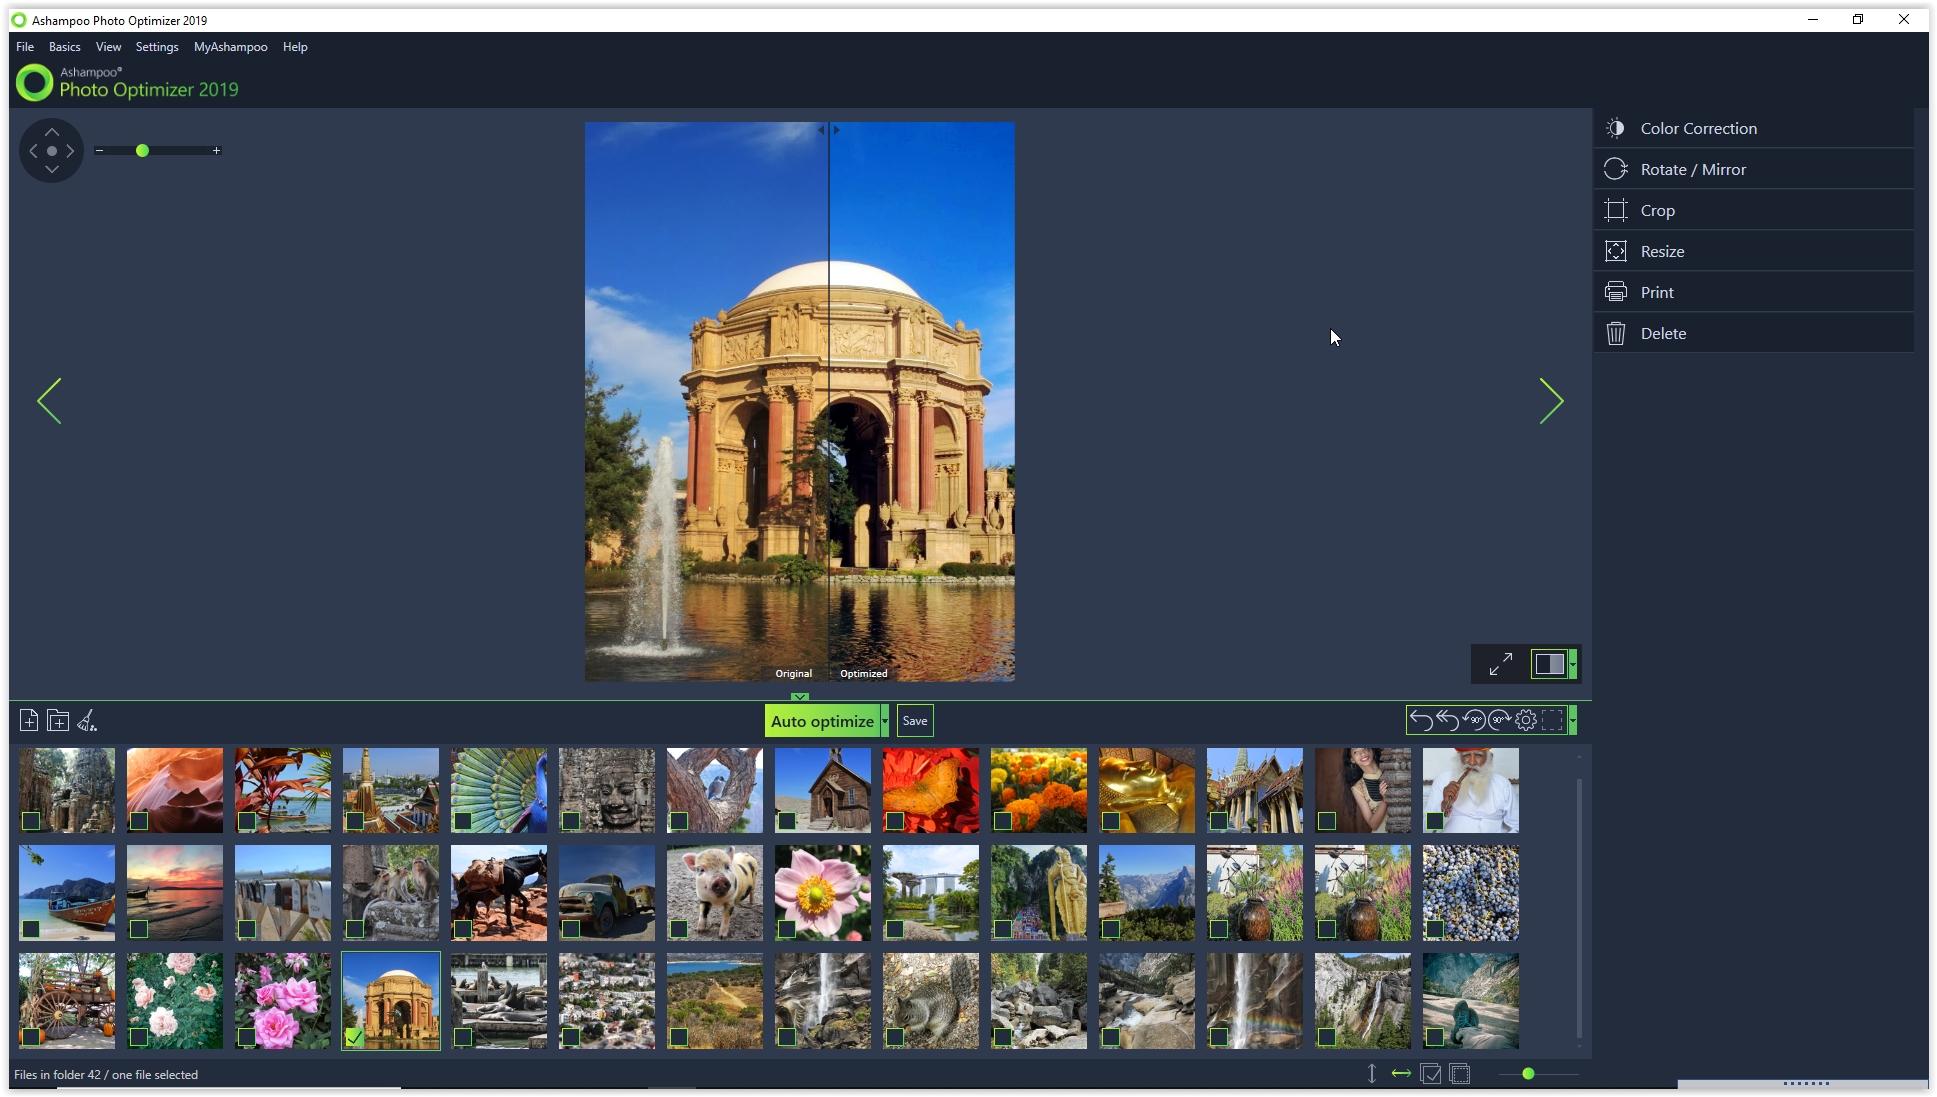Open the View menu
1937x1097 pixels.
[108, 47]
